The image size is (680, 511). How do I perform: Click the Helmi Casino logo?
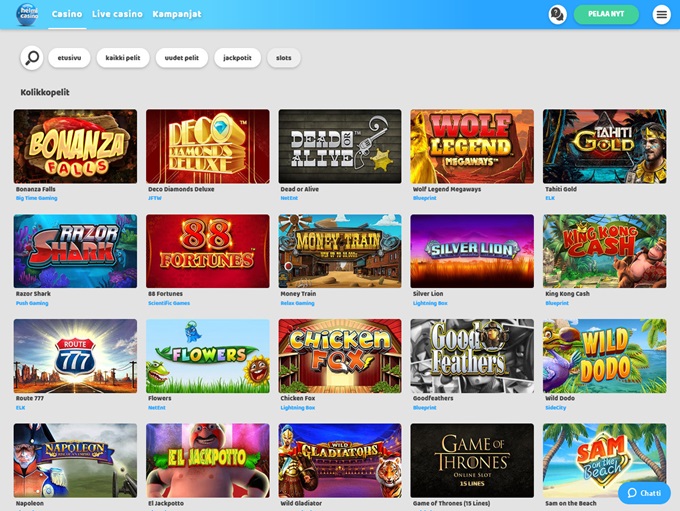tap(27, 14)
